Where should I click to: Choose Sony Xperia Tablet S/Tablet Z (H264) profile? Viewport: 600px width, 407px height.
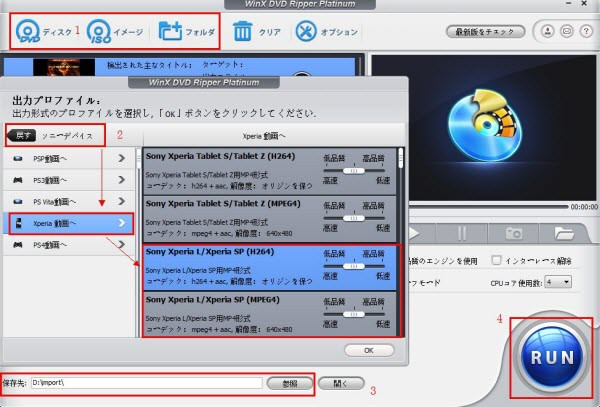(x=270, y=171)
